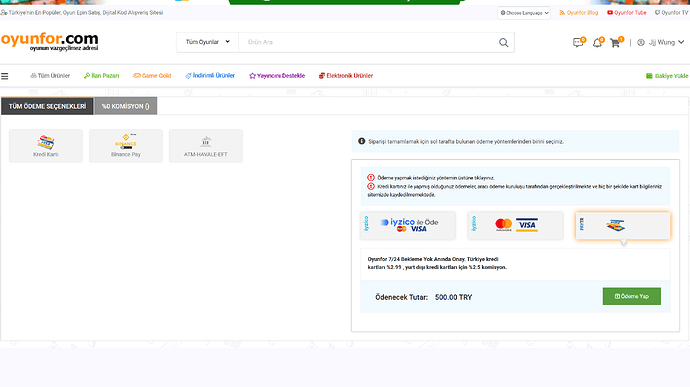The width and height of the screenshot is (690, 387).
Task: Go to İlan Pazarı
Action: coord(101,76)
